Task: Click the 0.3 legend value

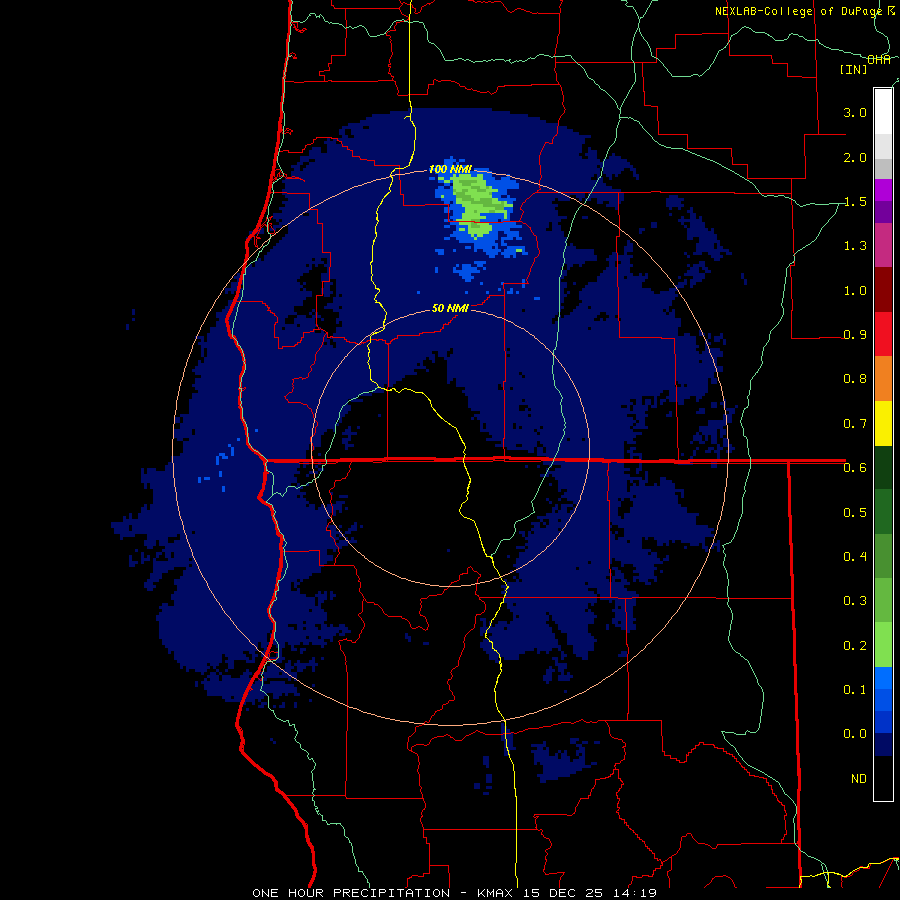Action: tap(855, 601)
